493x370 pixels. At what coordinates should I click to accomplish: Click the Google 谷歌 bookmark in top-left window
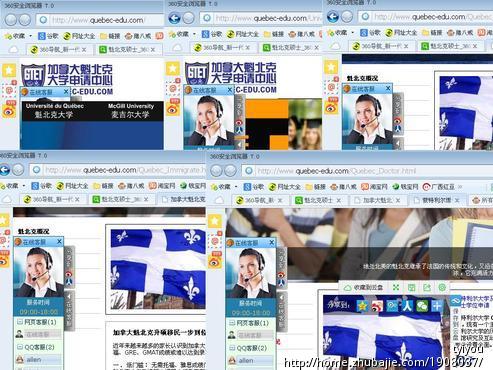pos(48,36)
